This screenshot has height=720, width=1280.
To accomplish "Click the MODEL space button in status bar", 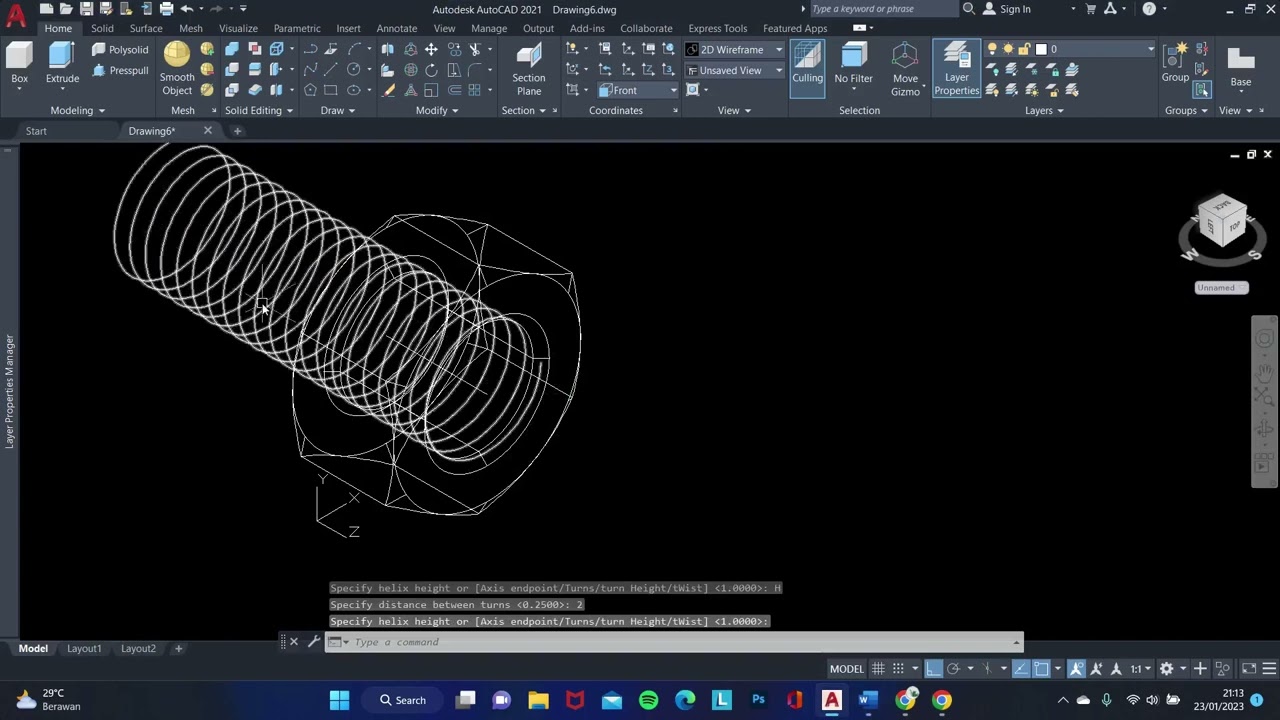I will point(846,668).
